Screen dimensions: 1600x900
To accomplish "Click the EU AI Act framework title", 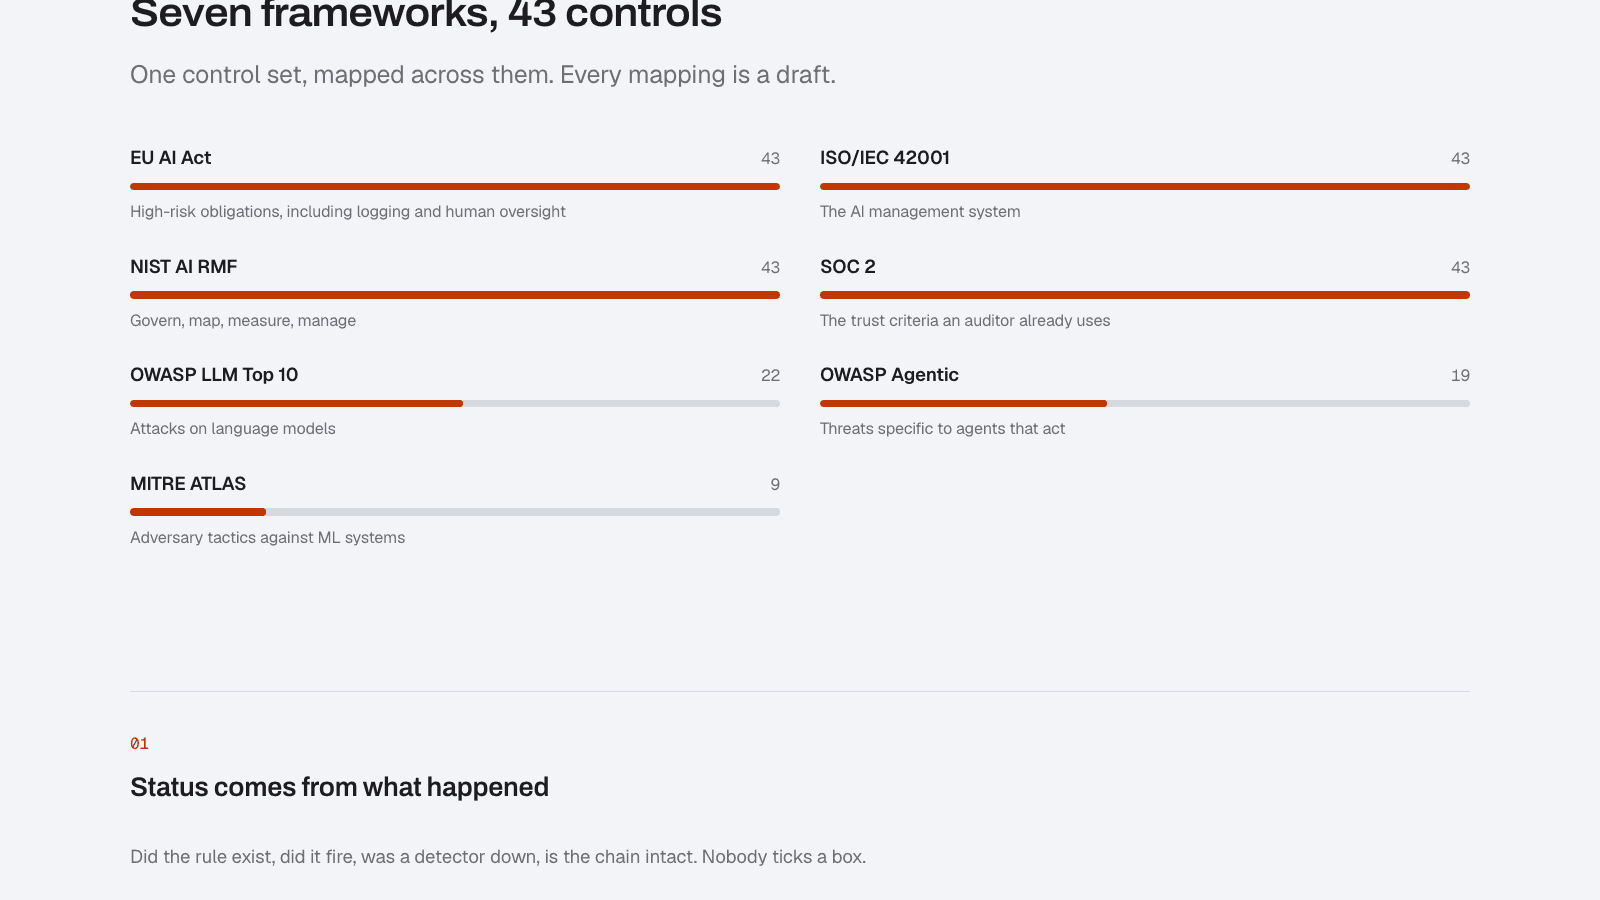I will (x=170, y=158).
